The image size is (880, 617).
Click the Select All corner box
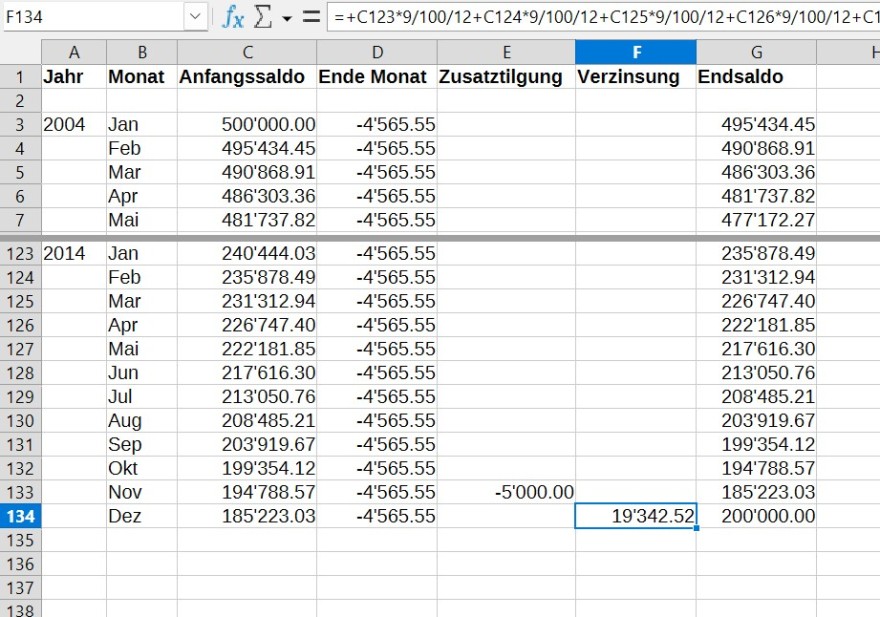point(20,52)
